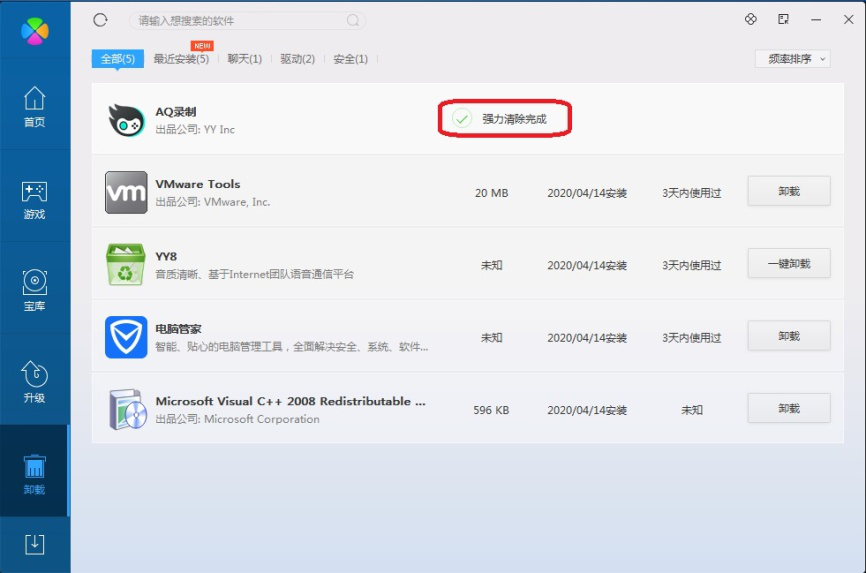866x573 pixels.
Task: Click 出品公司: YY Inc text
Action: [x=195, y=129]
